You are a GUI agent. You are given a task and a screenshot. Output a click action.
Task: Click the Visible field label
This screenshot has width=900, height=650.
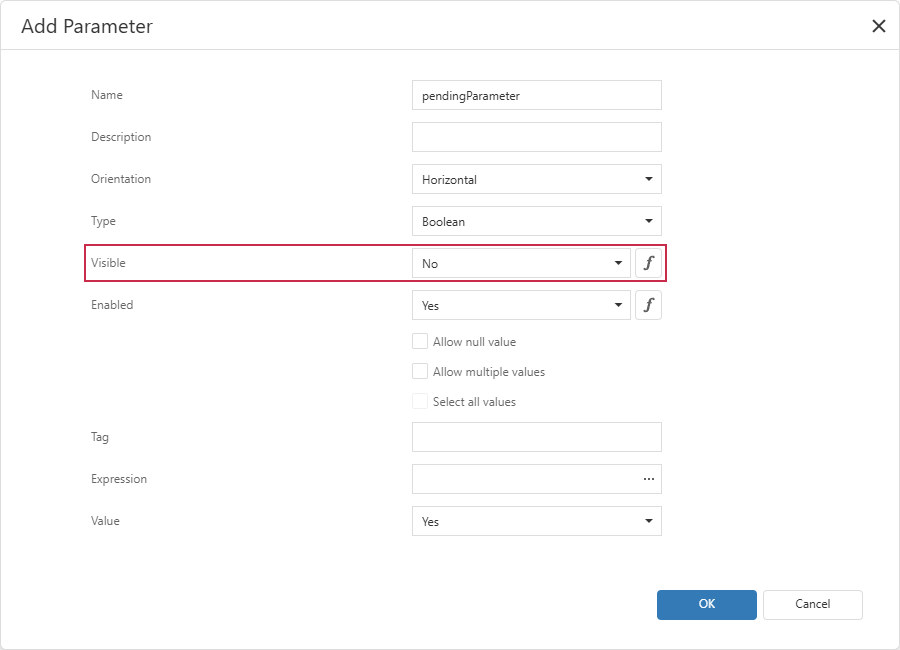[x=108, y=262]
